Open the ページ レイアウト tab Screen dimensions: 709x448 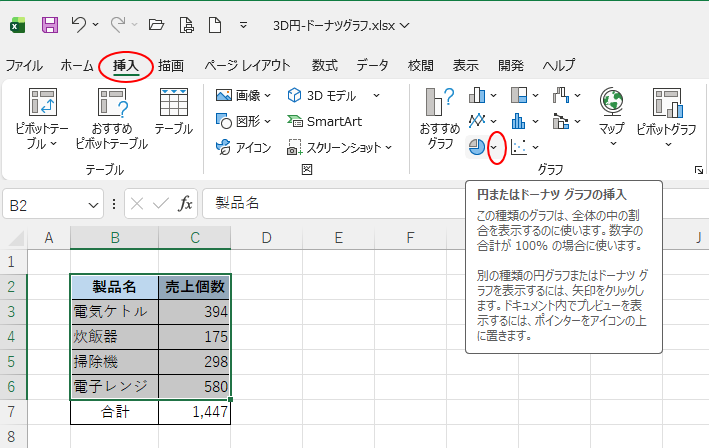click(247, 66)
